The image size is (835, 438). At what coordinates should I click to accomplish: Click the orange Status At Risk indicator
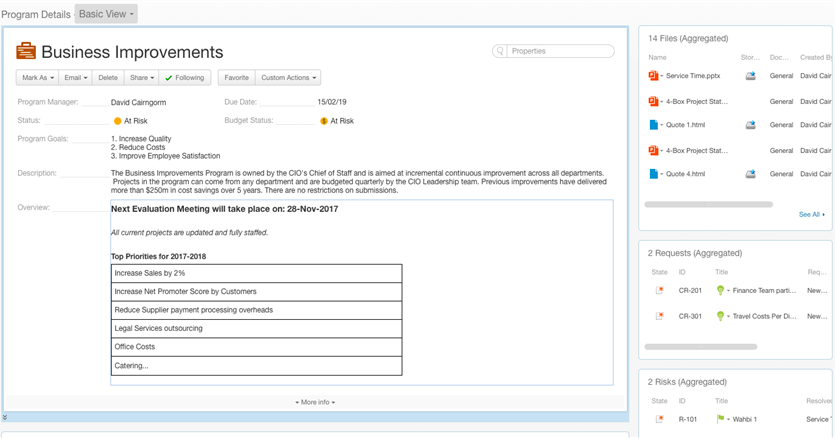pos(118,121)
